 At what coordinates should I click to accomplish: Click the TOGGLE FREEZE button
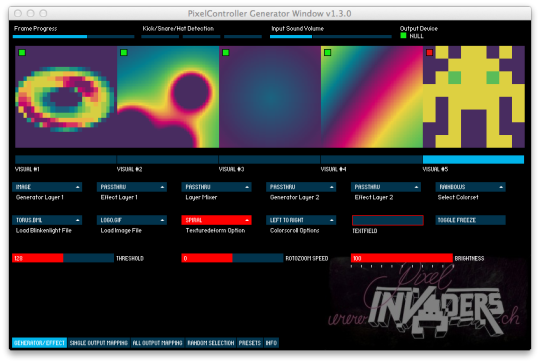pyautogui.click(x=470, y=220)
